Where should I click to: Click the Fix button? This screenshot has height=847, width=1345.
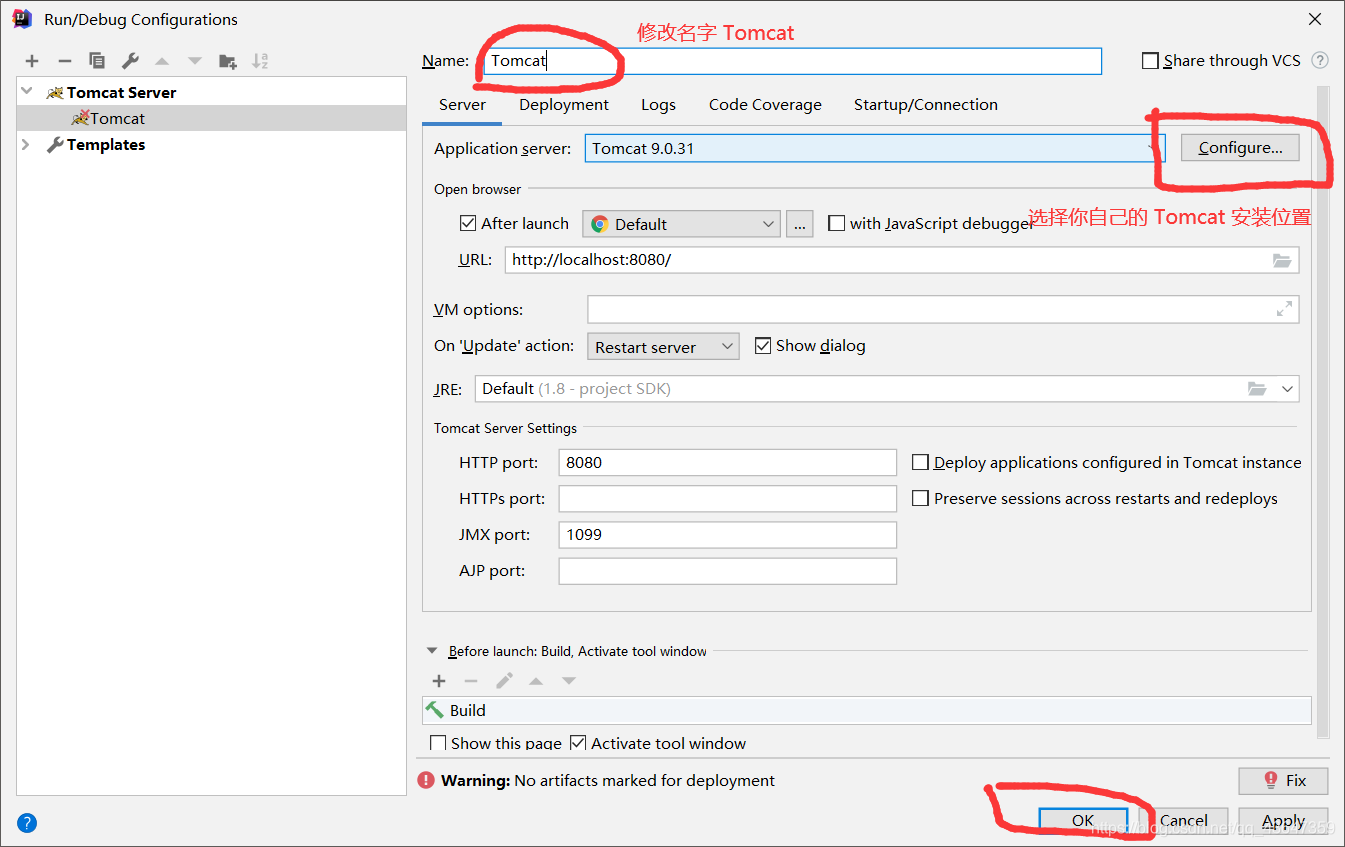1283,781
